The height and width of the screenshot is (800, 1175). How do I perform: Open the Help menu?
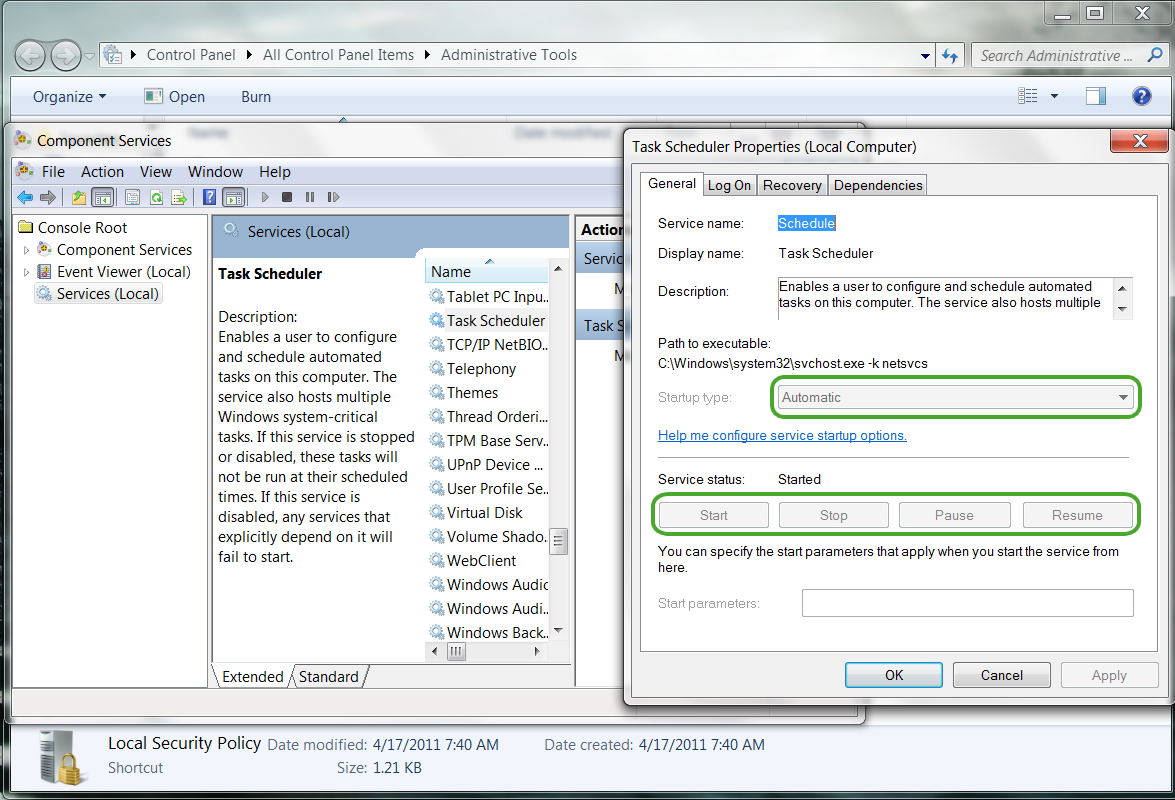[x=275, y=172]
